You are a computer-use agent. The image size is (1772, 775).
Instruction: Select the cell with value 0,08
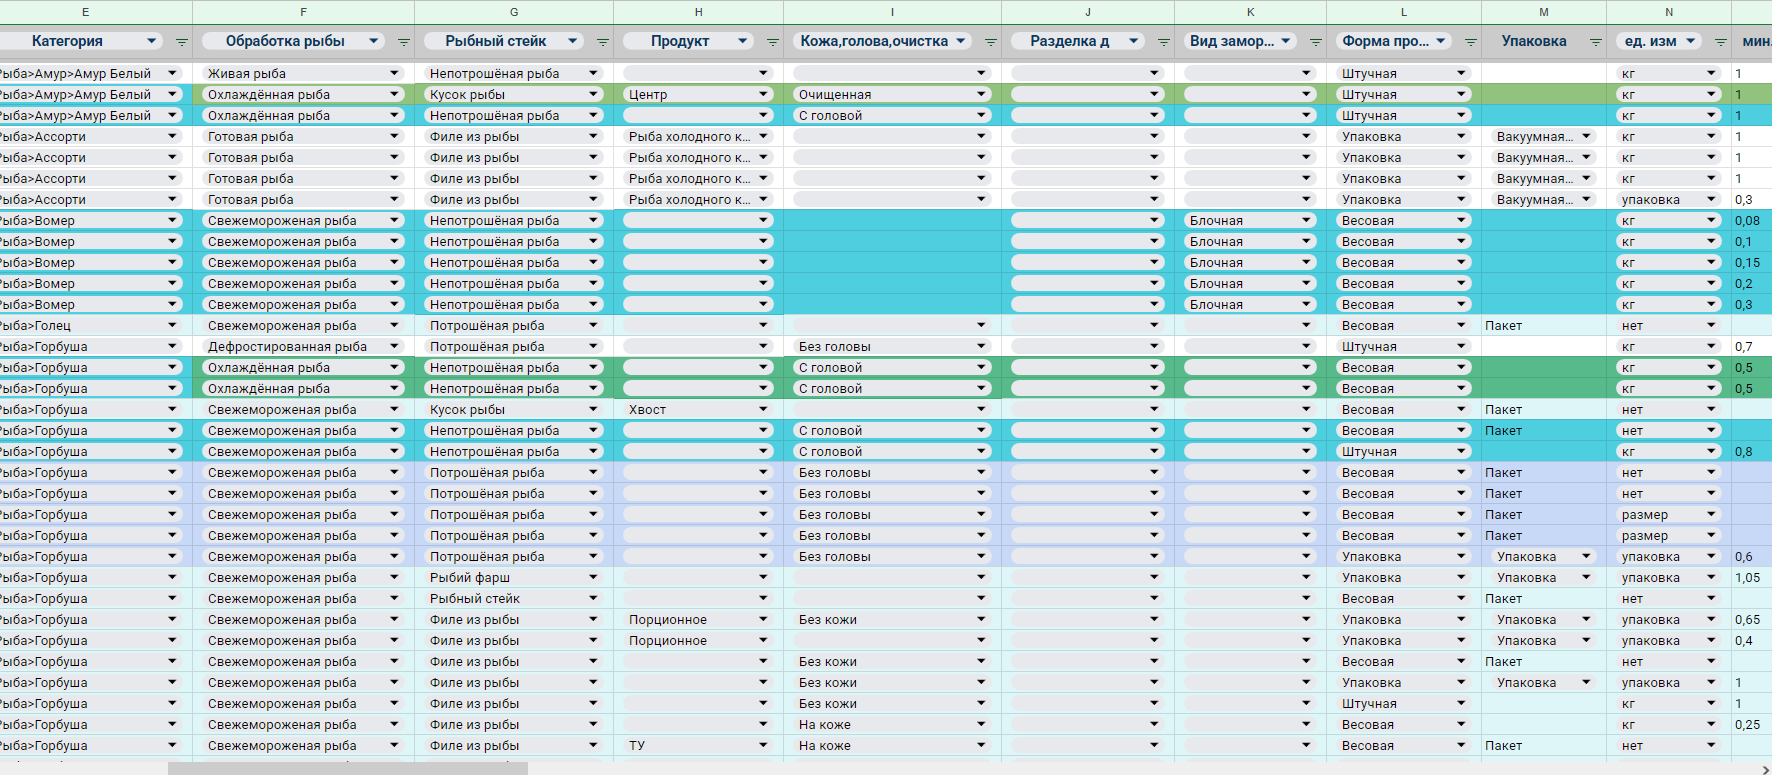1751,220
